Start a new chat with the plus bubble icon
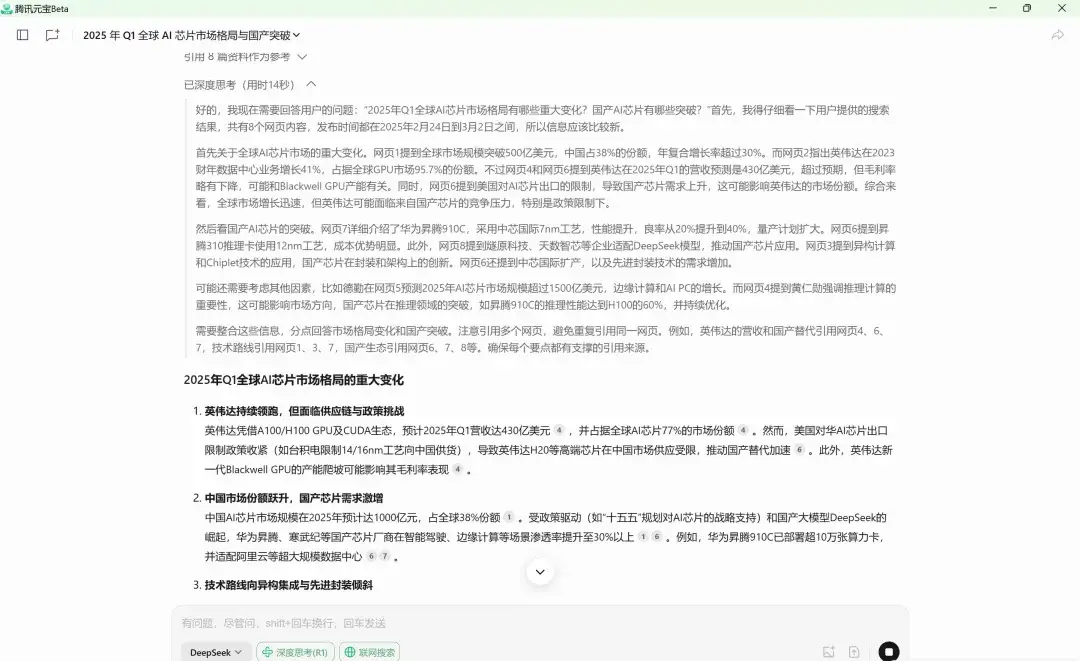 point(52,35)
